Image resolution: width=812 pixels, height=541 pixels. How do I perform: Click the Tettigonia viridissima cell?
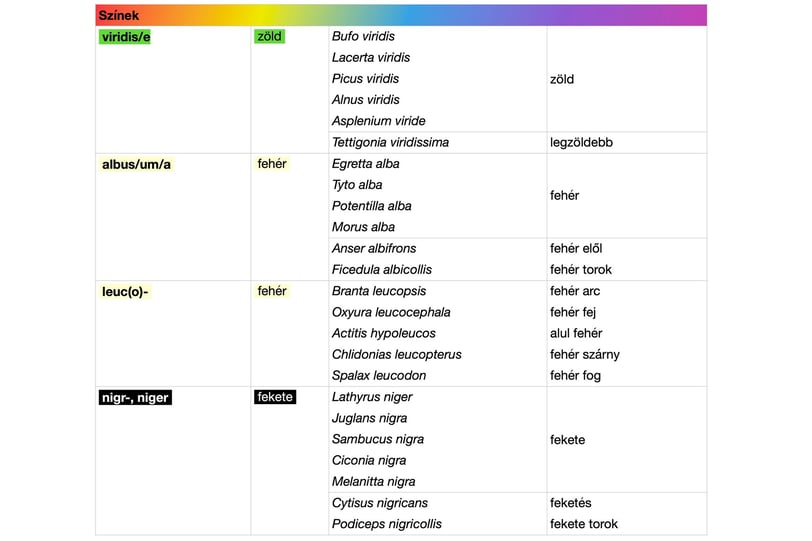(x=390, y=143)
